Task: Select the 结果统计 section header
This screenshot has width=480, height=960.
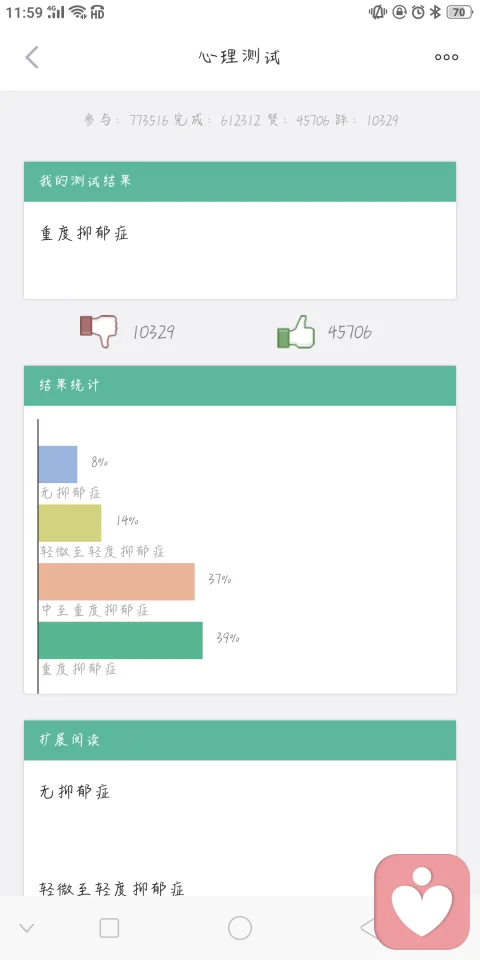Action: click(240, 386)
